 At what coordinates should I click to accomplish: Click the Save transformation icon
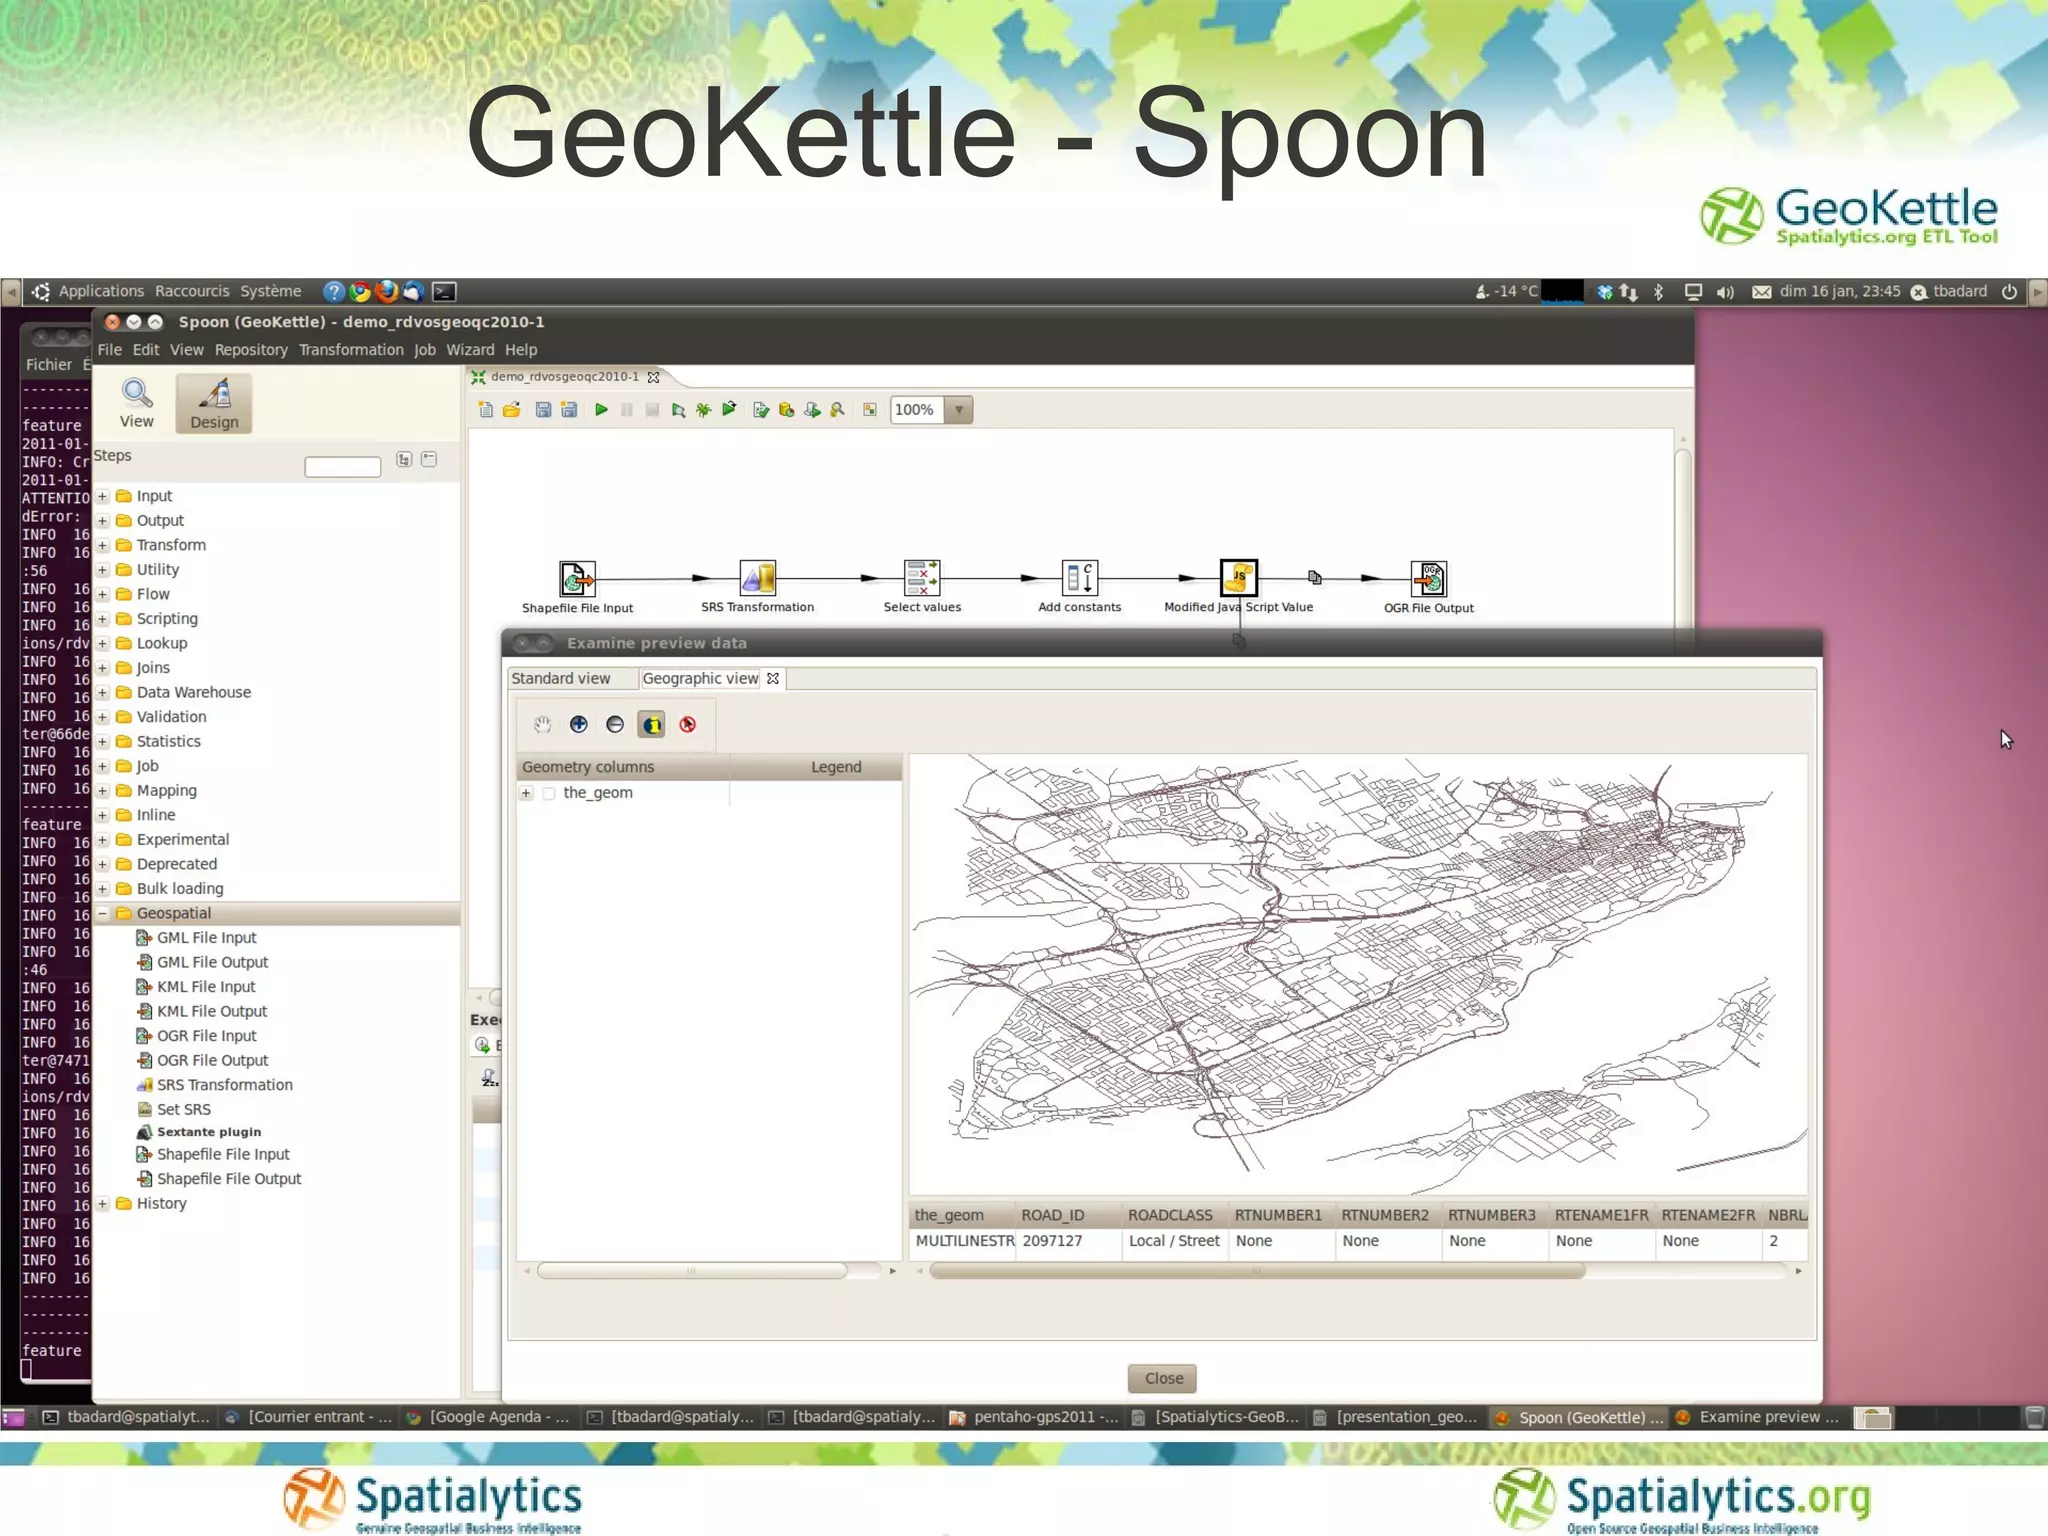click(543, 409)
